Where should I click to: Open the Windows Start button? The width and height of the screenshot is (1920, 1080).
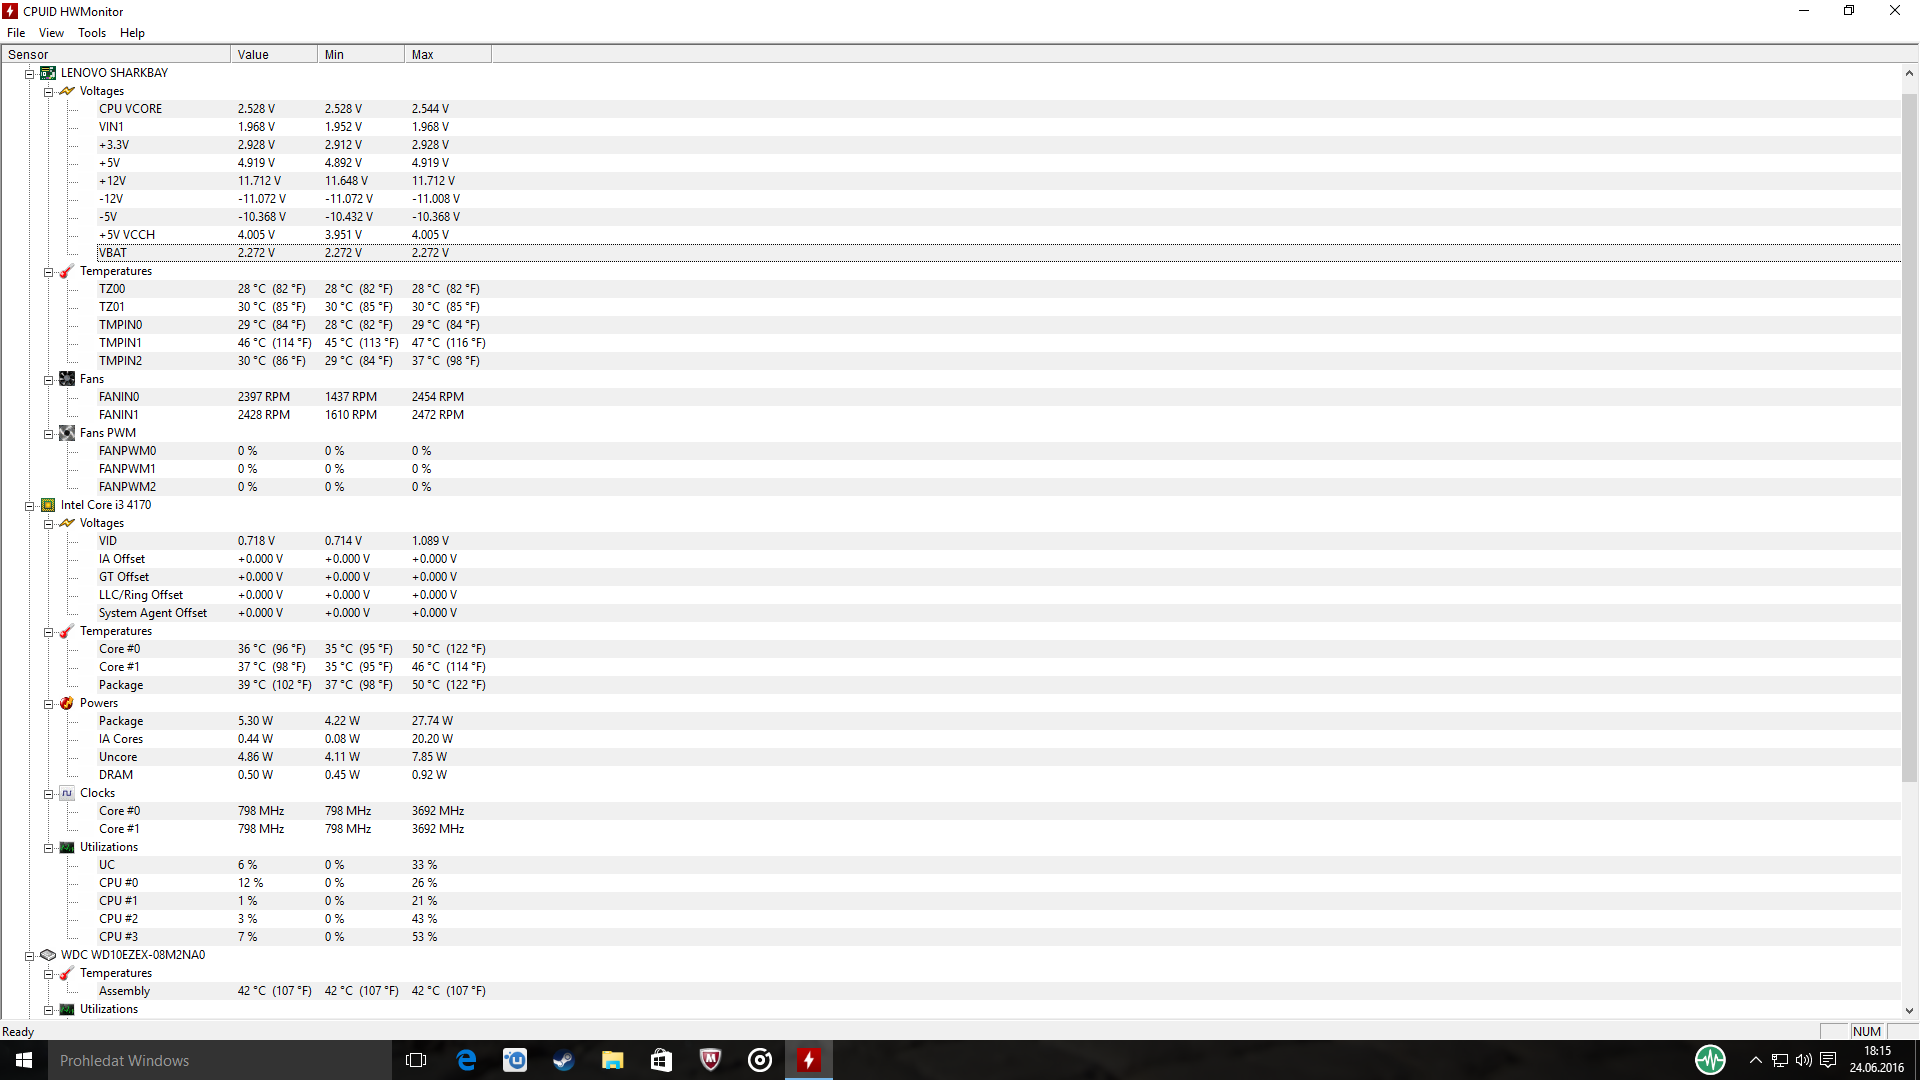[x=24, y=1060]
